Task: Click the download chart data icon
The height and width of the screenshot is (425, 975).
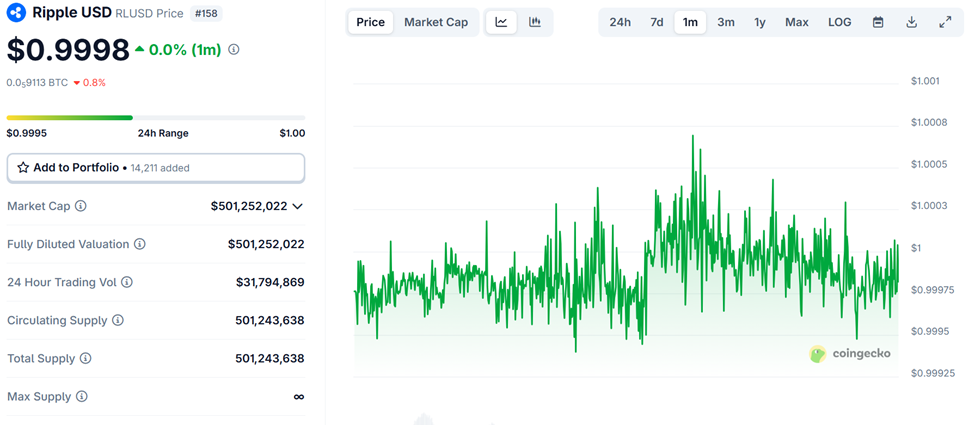Action: [x=912, y=22]
